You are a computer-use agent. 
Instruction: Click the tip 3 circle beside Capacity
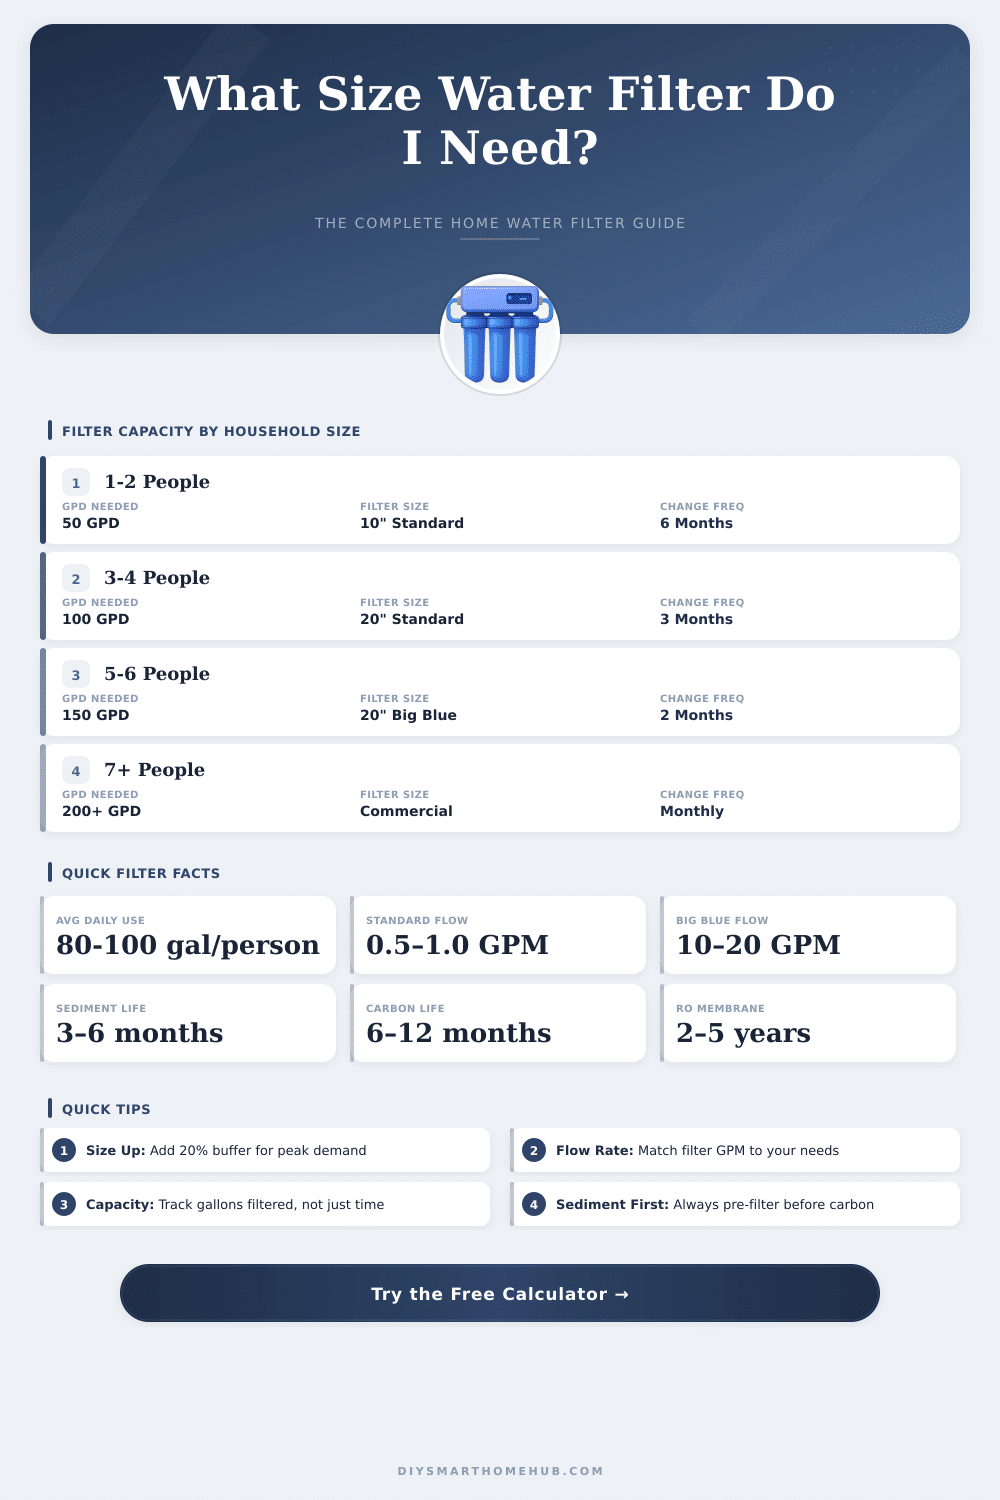click(x=64, y=1204)
